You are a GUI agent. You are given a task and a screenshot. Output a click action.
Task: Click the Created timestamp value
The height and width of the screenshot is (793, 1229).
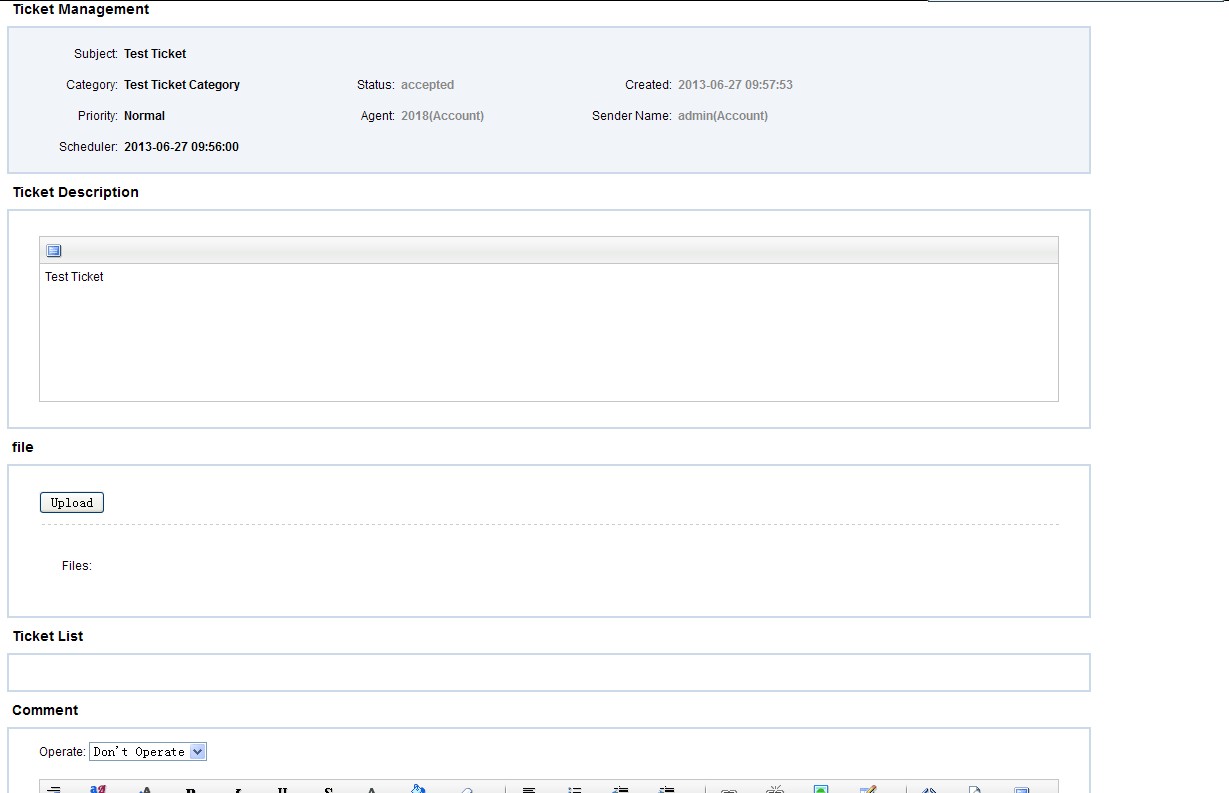click(735, 85)
